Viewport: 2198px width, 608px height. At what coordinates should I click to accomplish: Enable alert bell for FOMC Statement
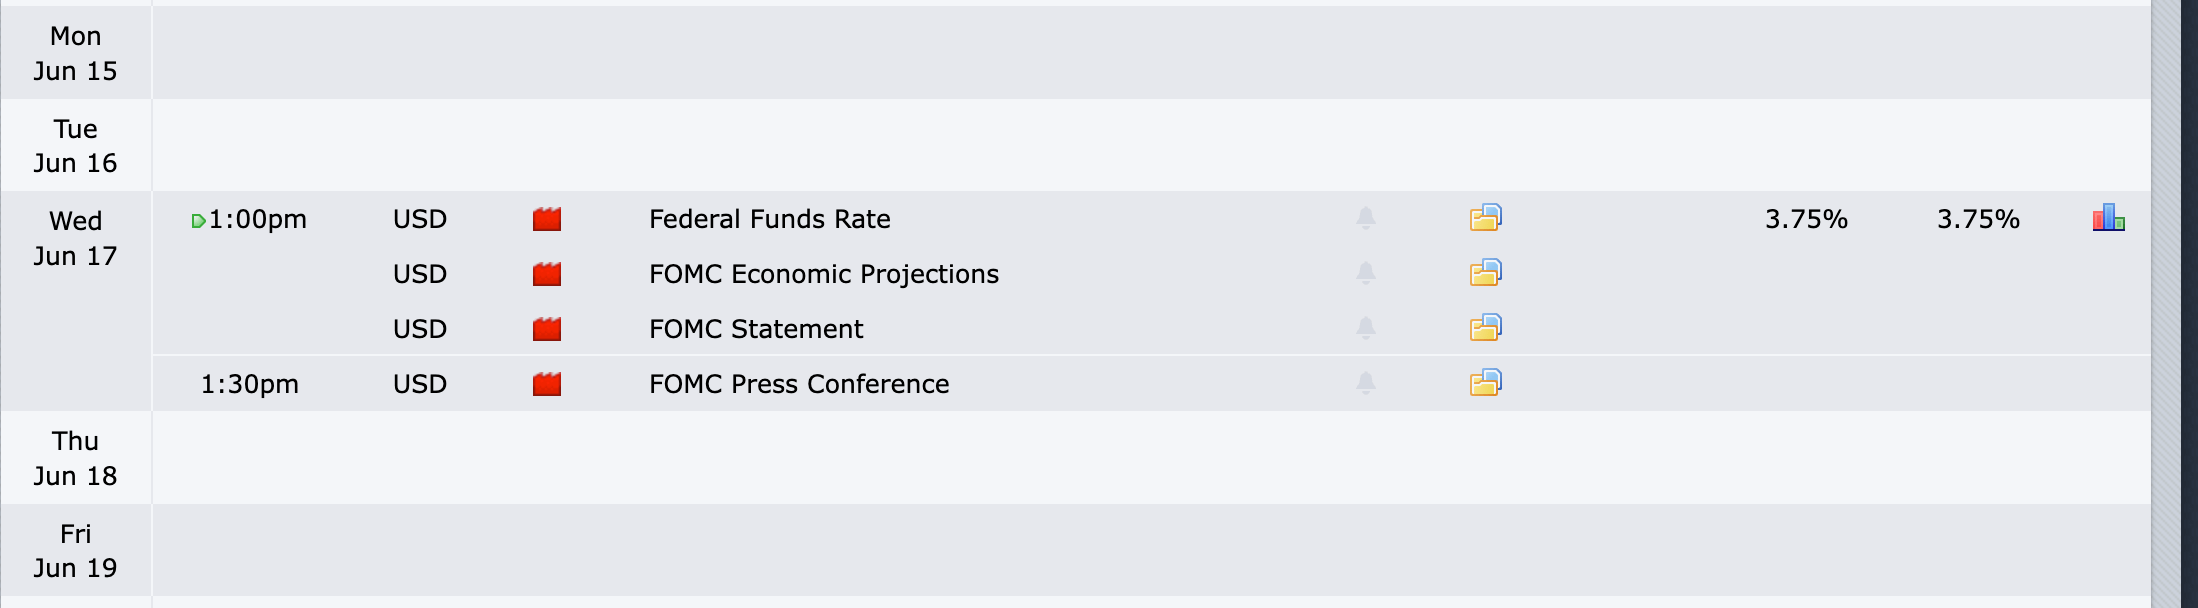click(x=1366, y=328)
